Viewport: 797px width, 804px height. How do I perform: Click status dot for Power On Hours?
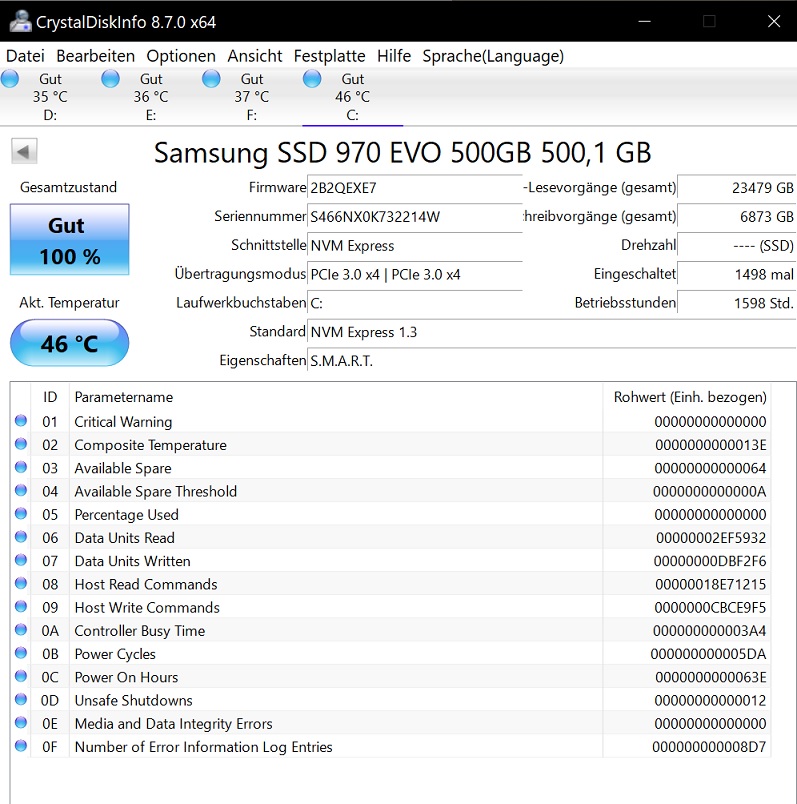pos(21,676)
